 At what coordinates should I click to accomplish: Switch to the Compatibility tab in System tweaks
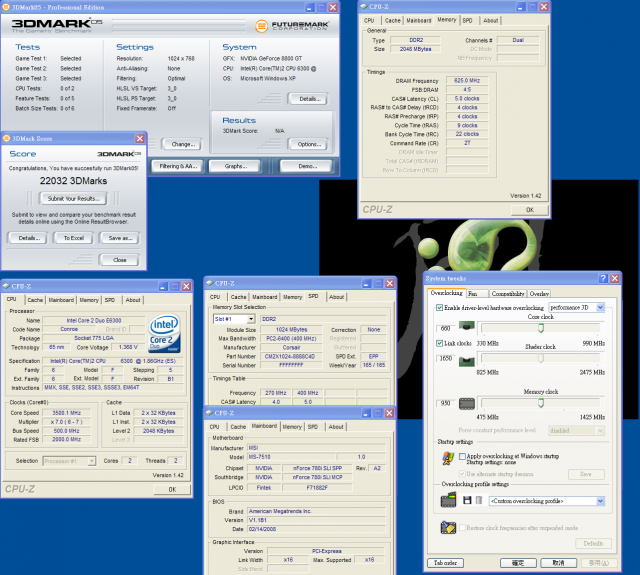[508, 293]
